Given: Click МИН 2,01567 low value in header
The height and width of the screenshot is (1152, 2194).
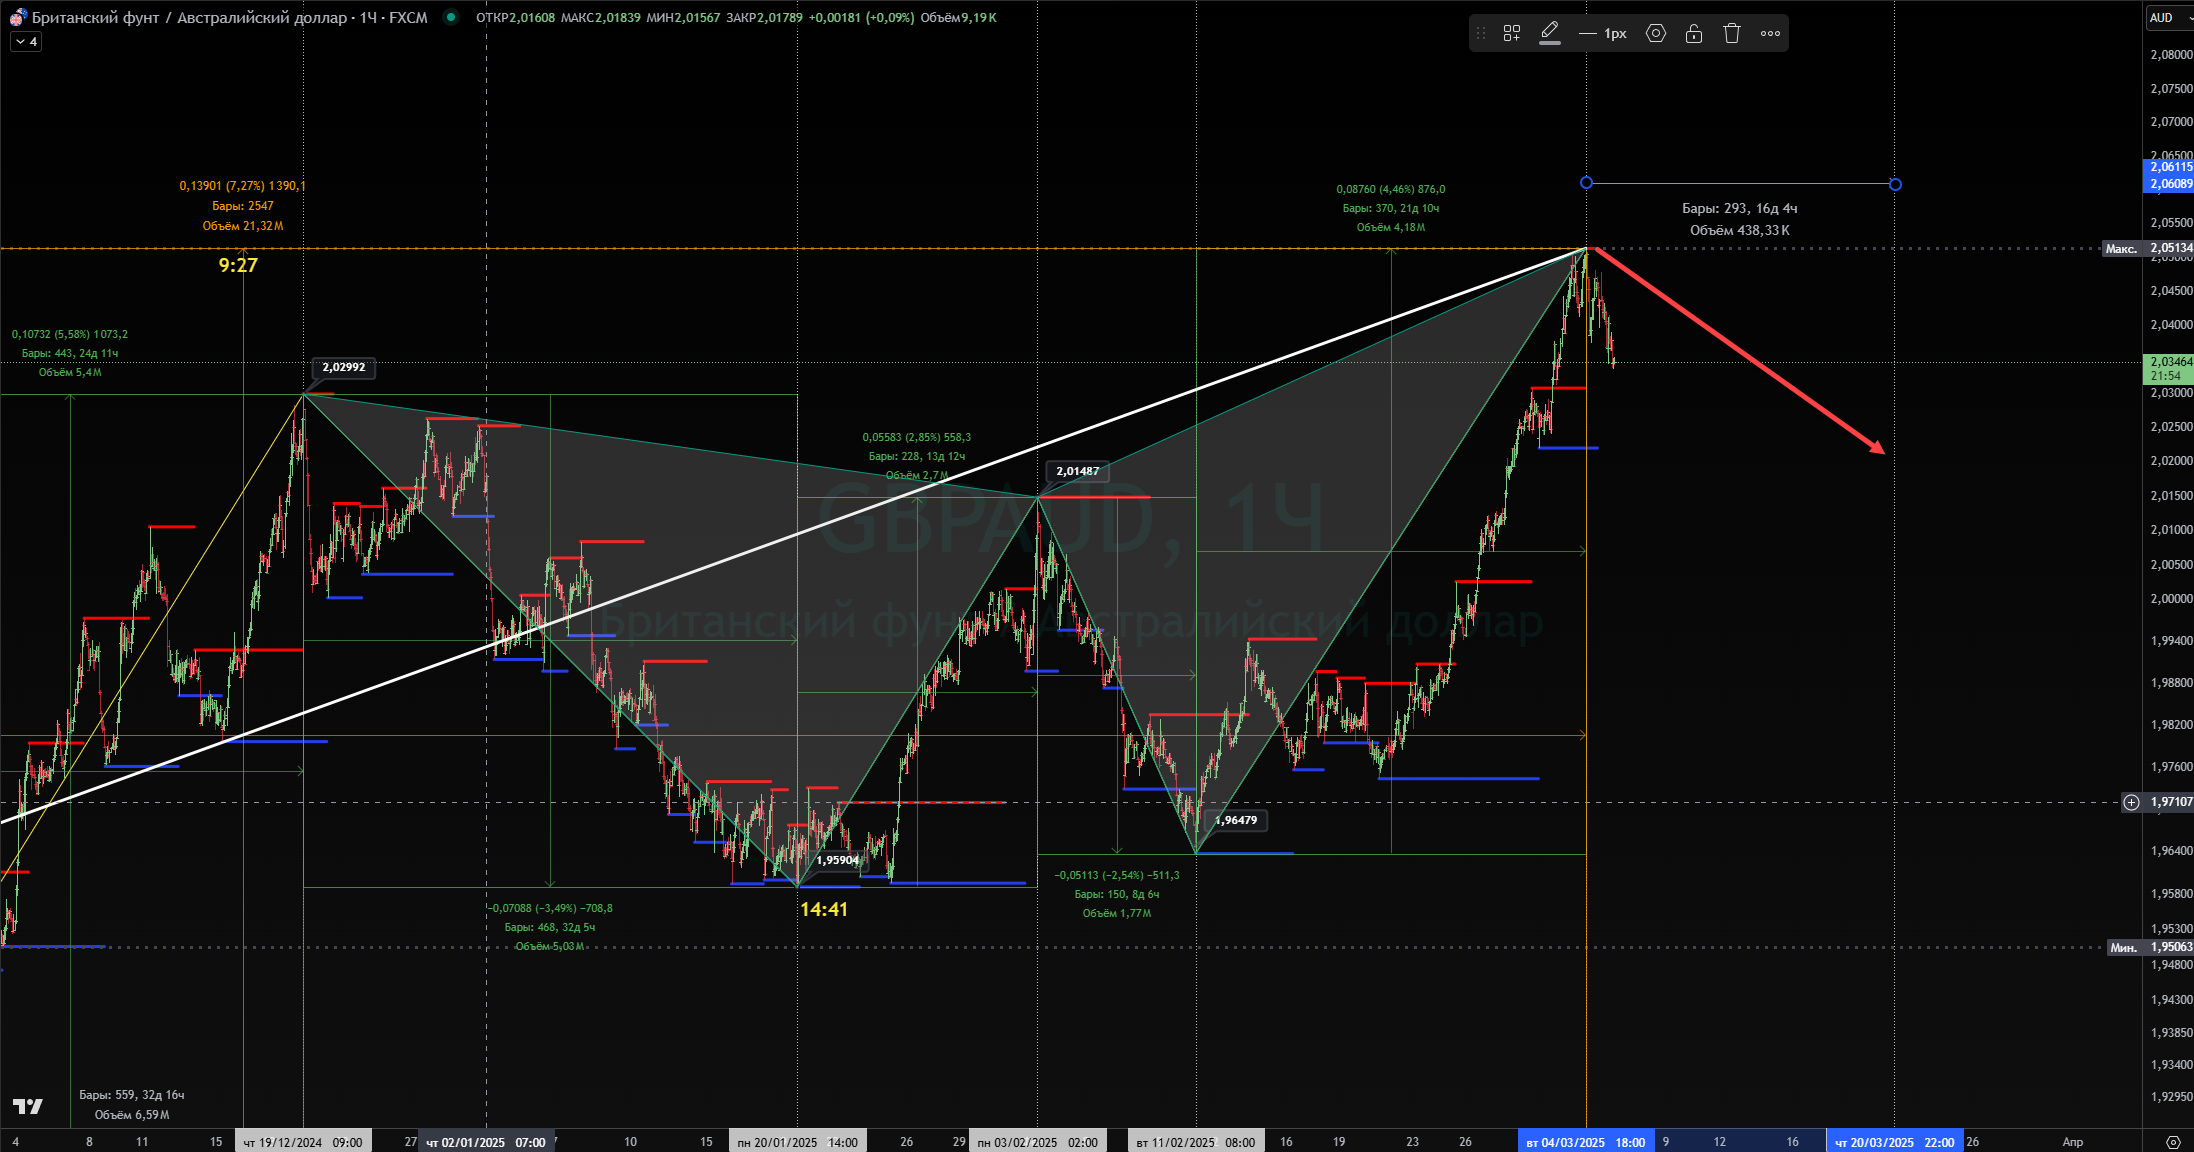Looking at the screenshot, I should point(683,17).
